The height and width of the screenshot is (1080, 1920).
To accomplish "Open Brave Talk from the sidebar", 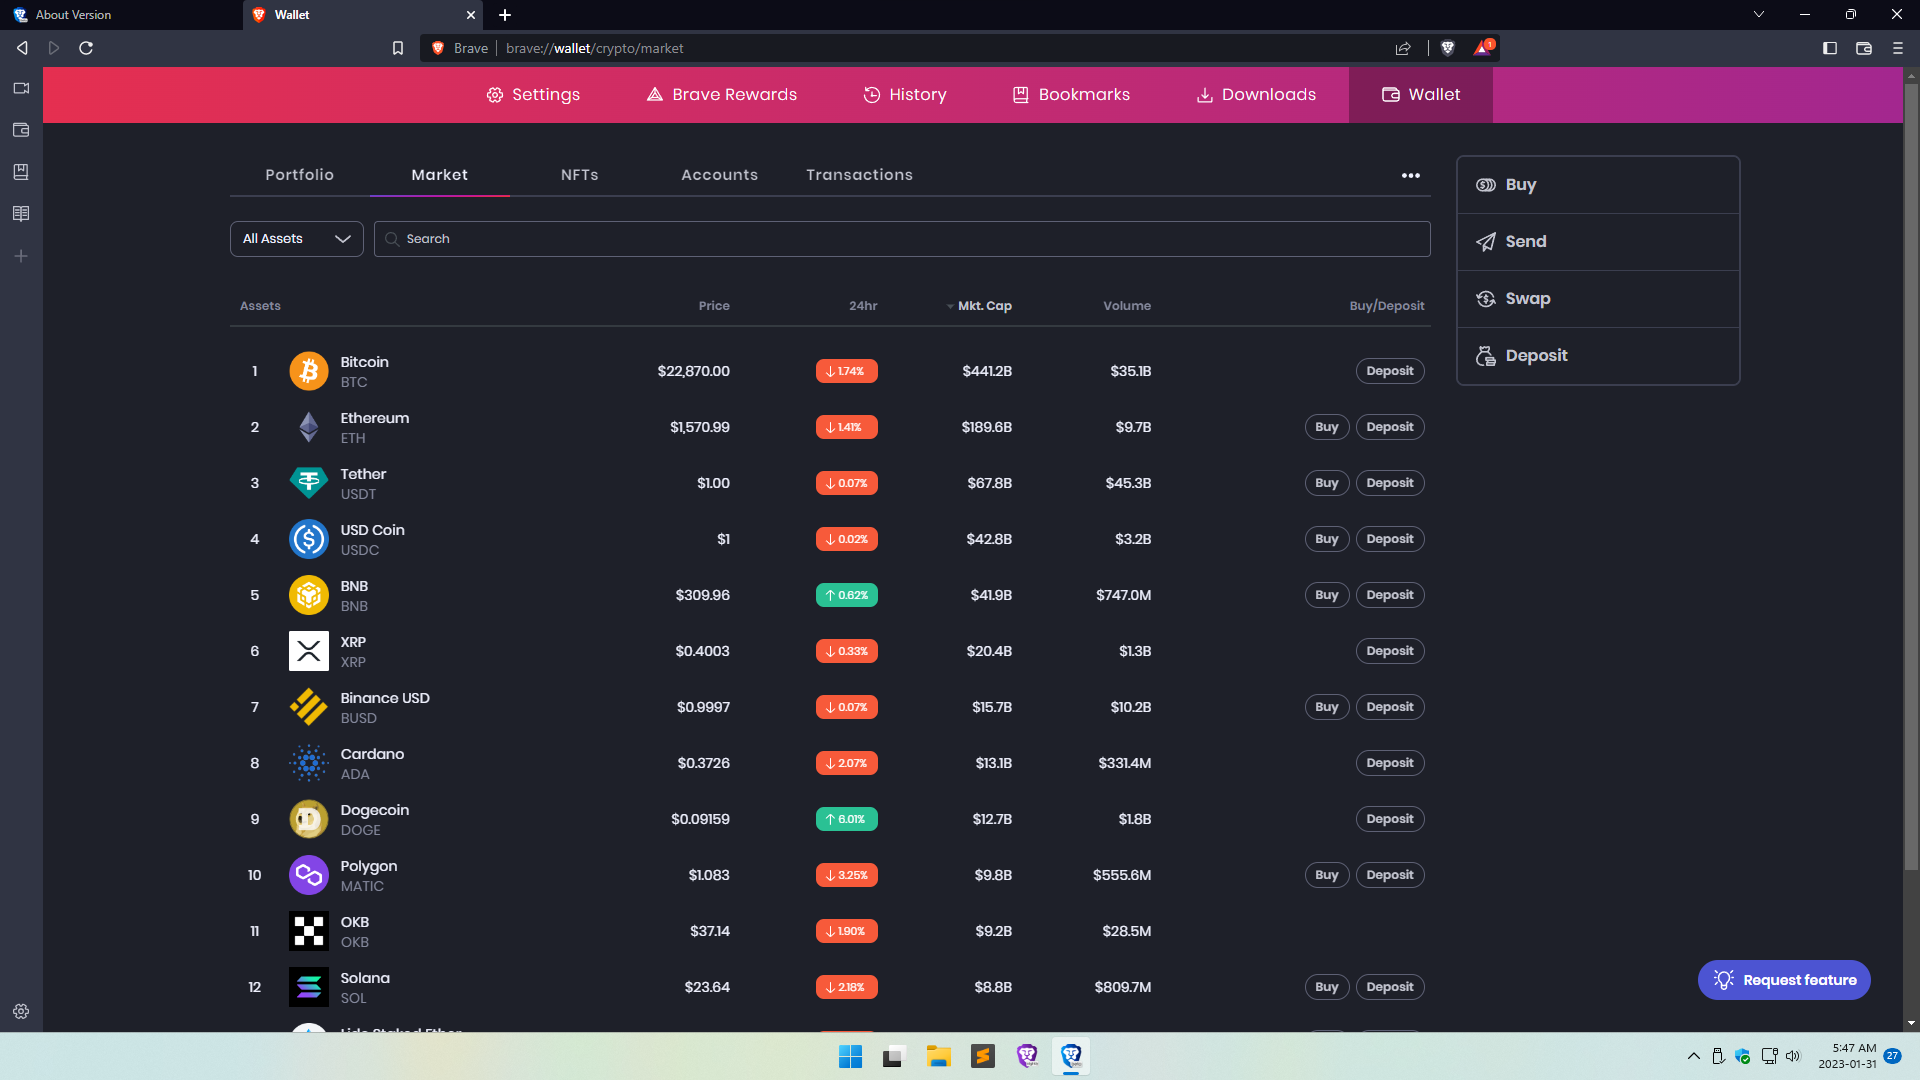I will click(20, 88).
